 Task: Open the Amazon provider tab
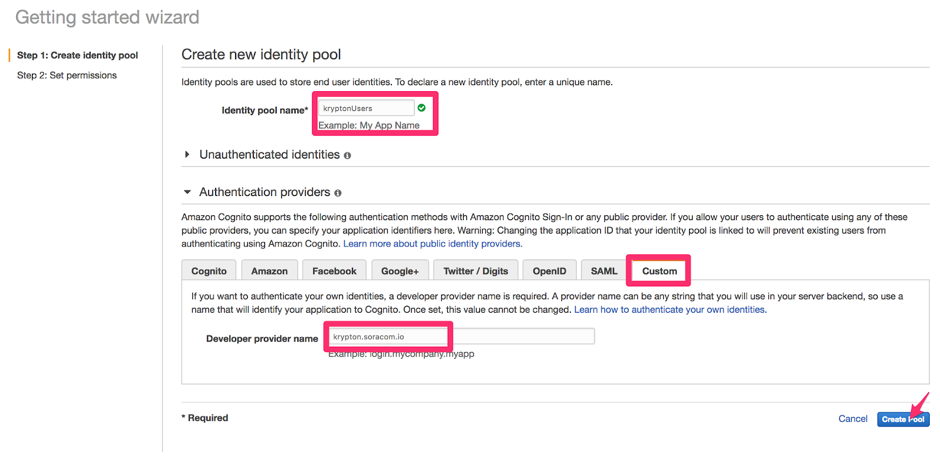pyautogui.click(x=269, y=271)
